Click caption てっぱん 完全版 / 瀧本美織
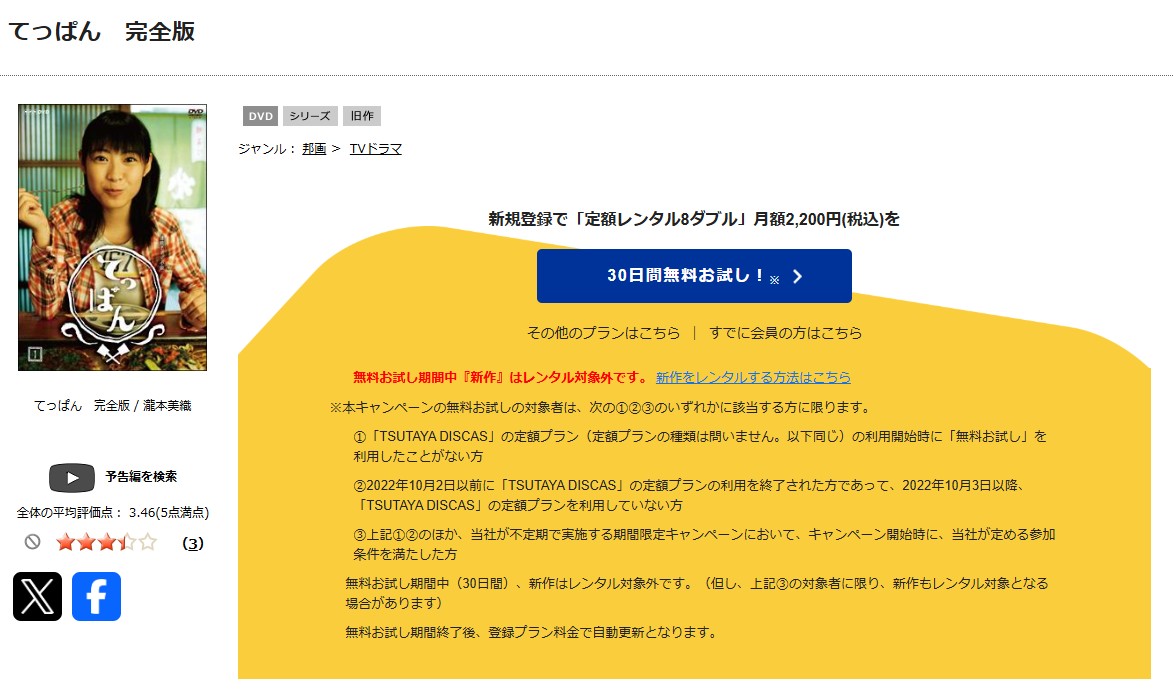This screenshot has width=1173, height=696. click(112, 406)
